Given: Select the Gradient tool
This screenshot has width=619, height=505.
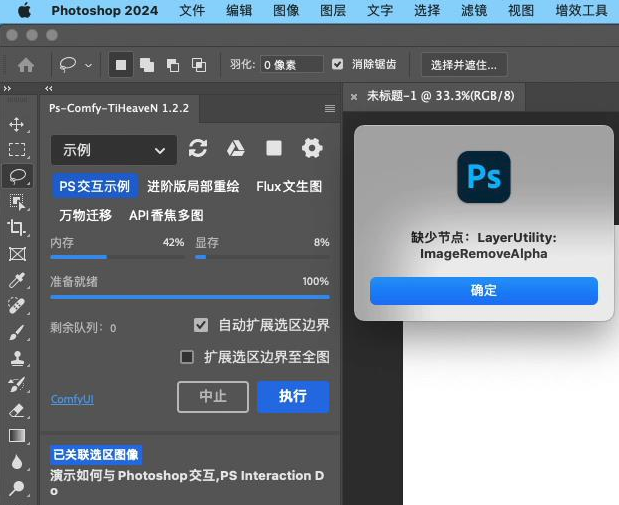Looking at the screenshot, I should click(17, 436).
